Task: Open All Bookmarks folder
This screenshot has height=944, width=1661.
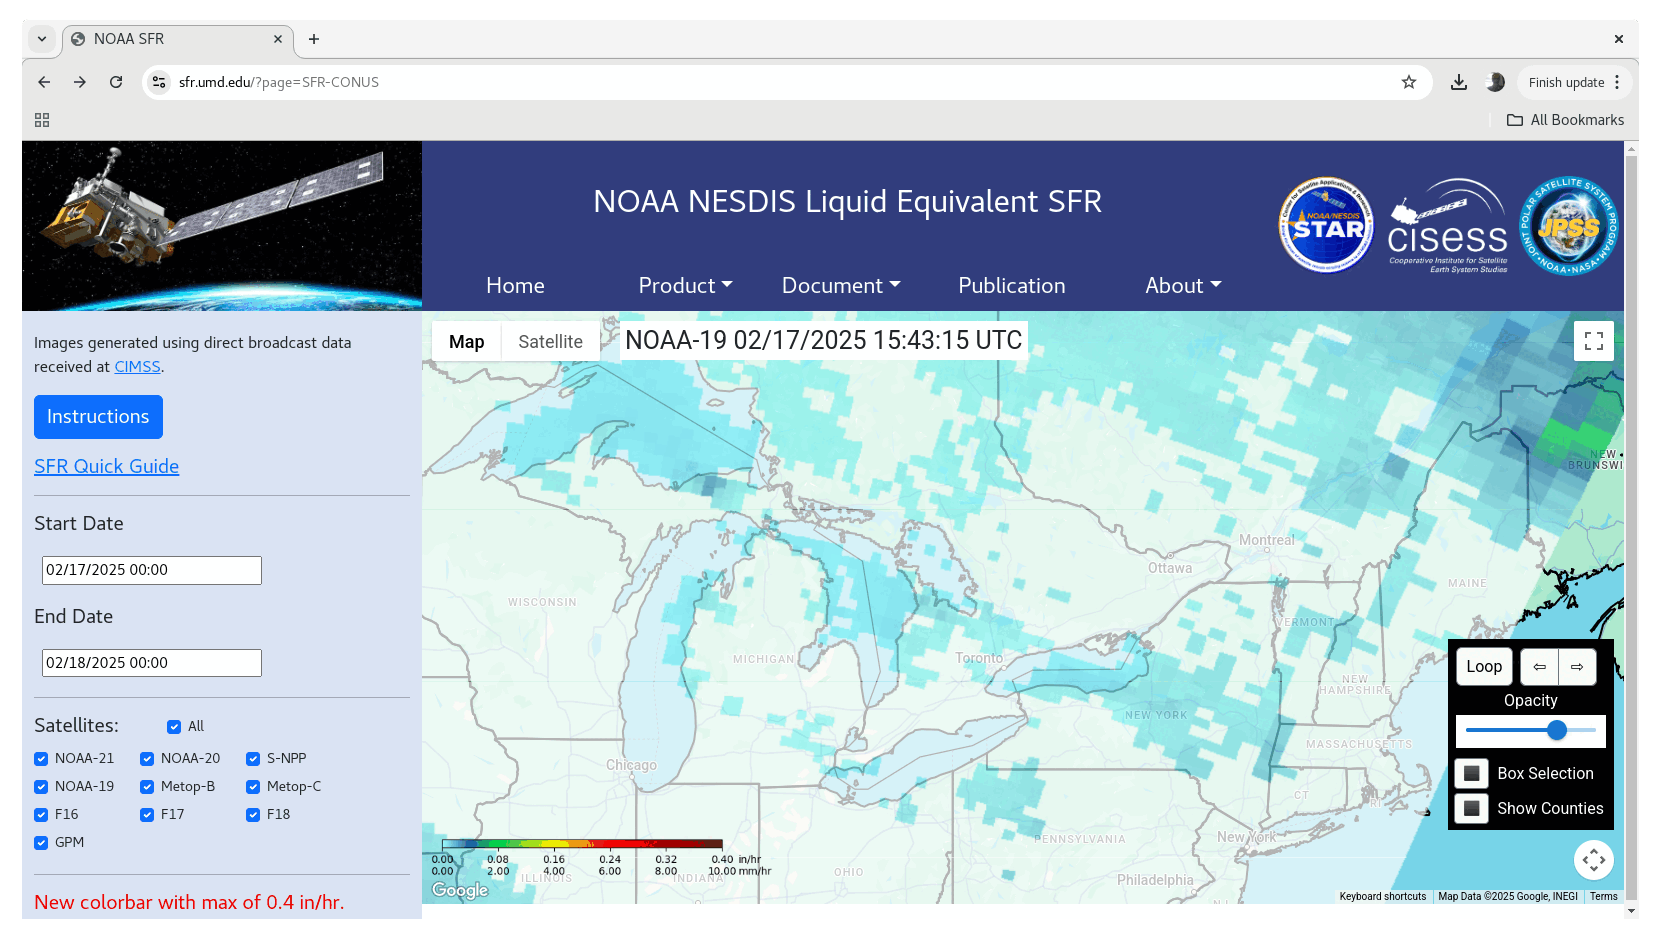Action: (1565, 120)
